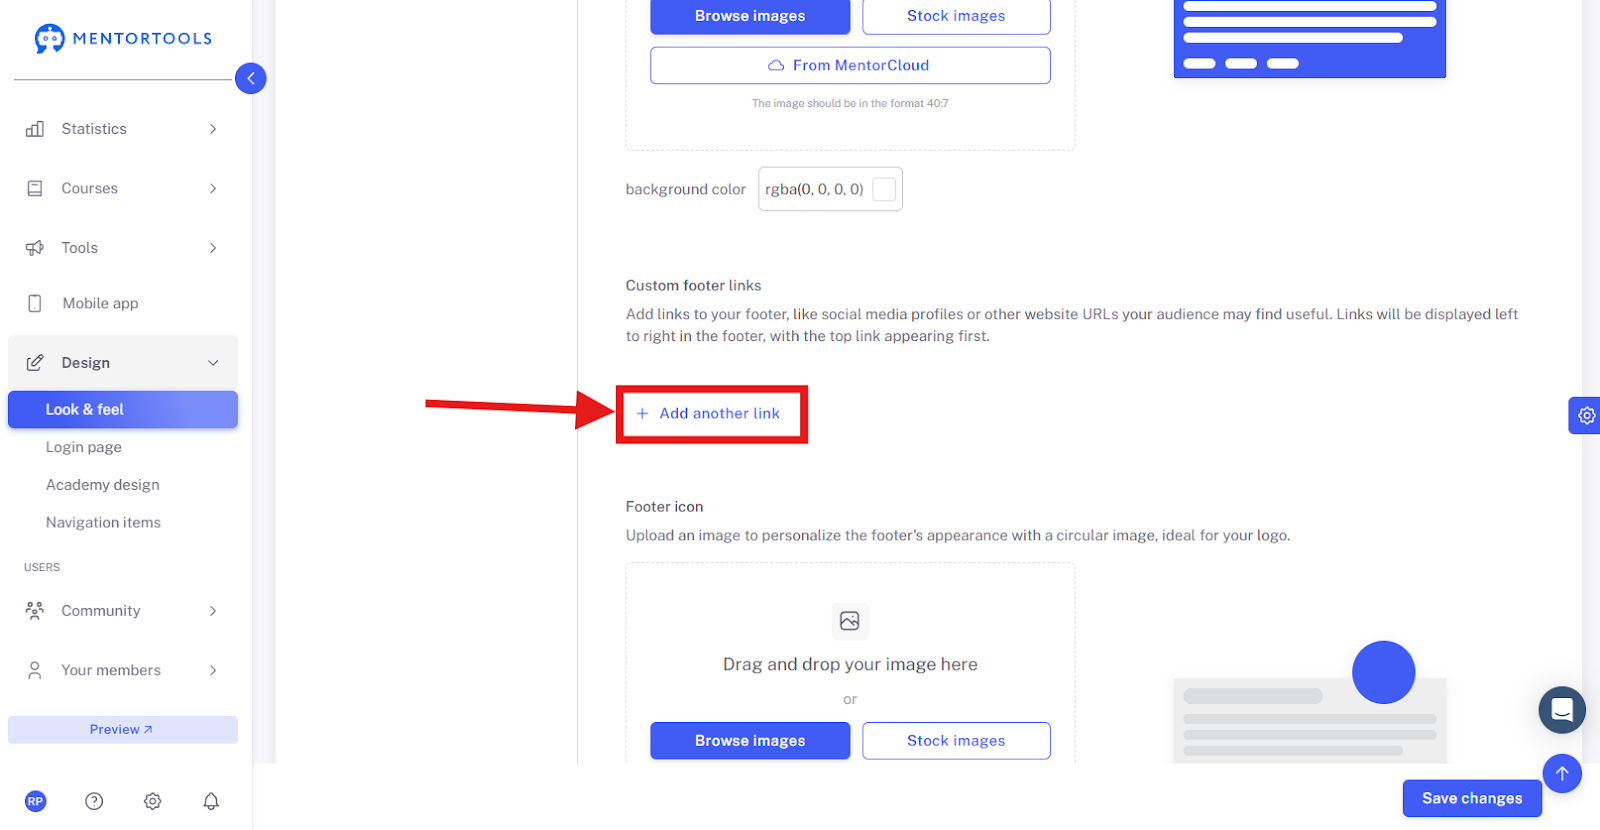Open the Login page submenu item
The width and height of the screenshot is (1600, 830).
[x=84, y=447]
